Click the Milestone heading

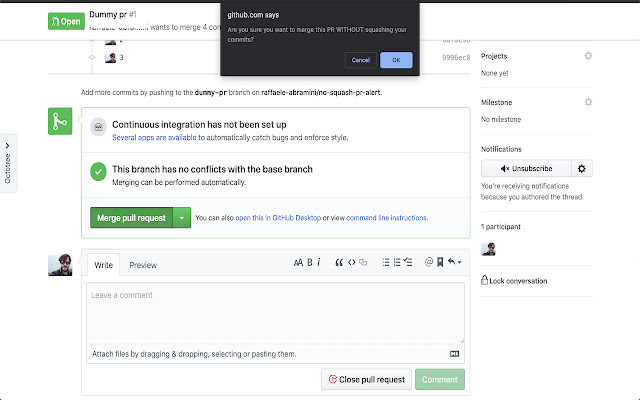pyautogui.click(x=496, y=102)
